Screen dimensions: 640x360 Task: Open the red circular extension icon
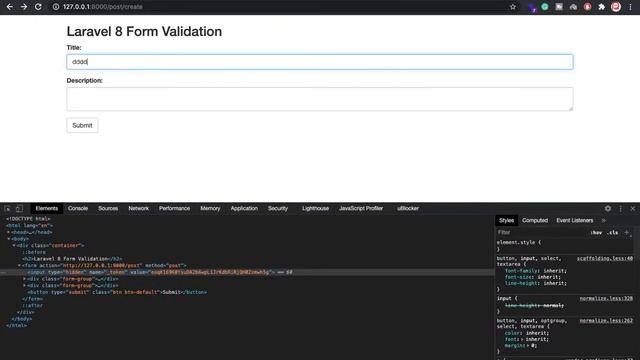[587, 7]
